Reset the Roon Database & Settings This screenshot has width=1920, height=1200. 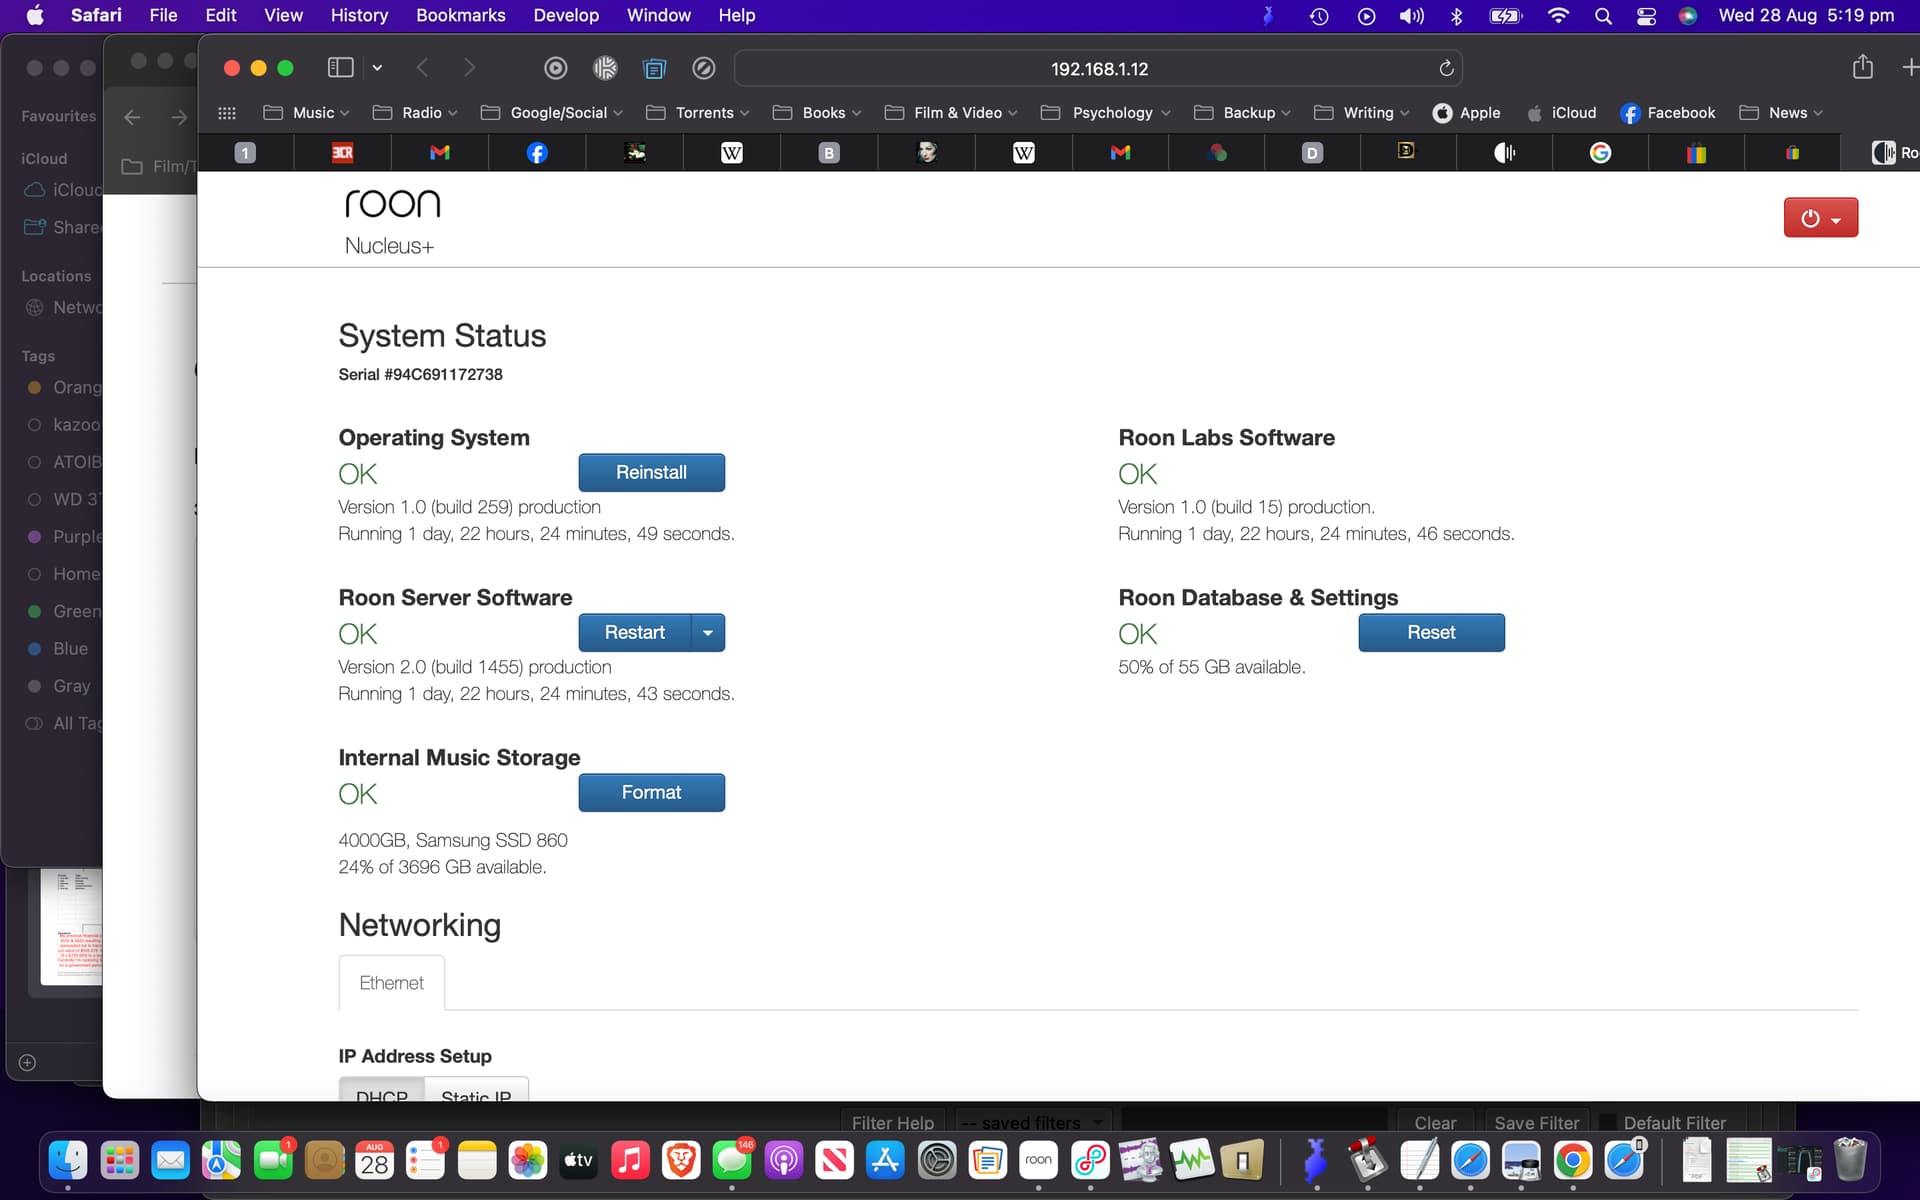[x=1431, y=632]
